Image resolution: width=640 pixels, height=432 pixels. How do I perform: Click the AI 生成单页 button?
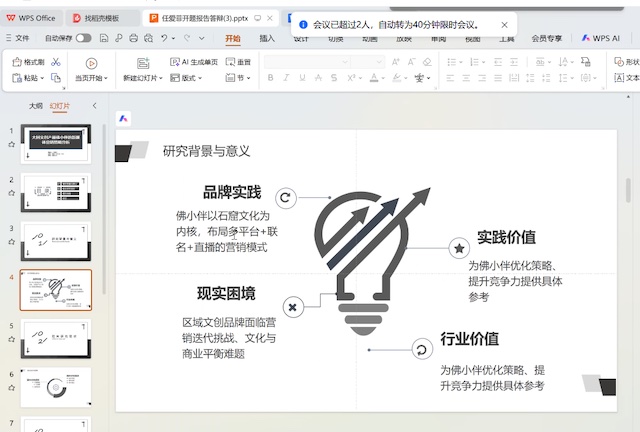coord(194,62)
